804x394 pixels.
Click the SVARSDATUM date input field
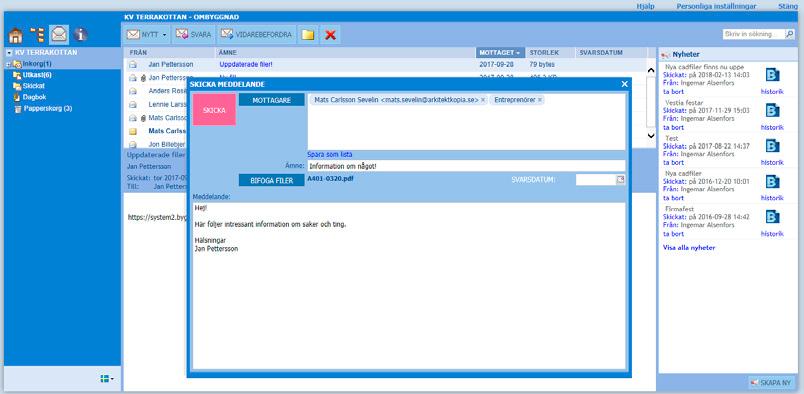click(x=596, y=180)
